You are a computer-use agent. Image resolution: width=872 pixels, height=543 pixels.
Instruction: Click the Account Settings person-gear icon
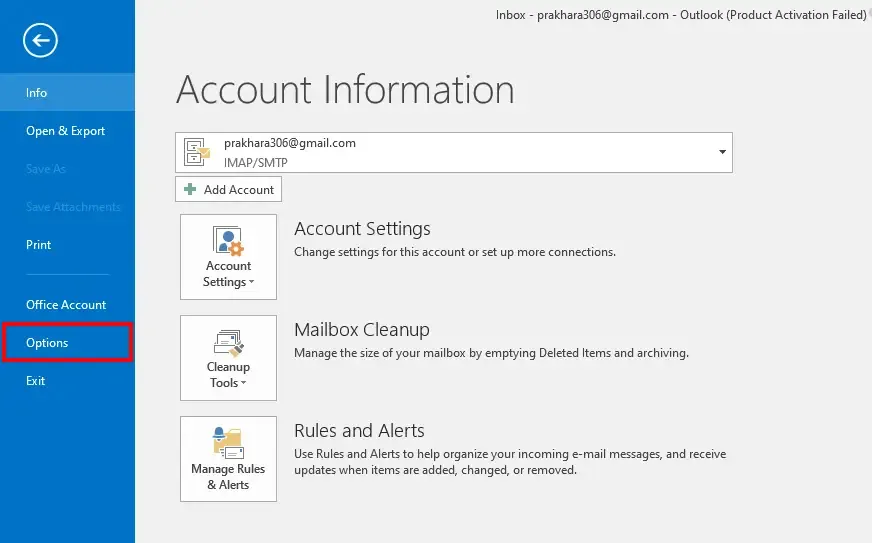pyautogui.click(x=228, y=240)
